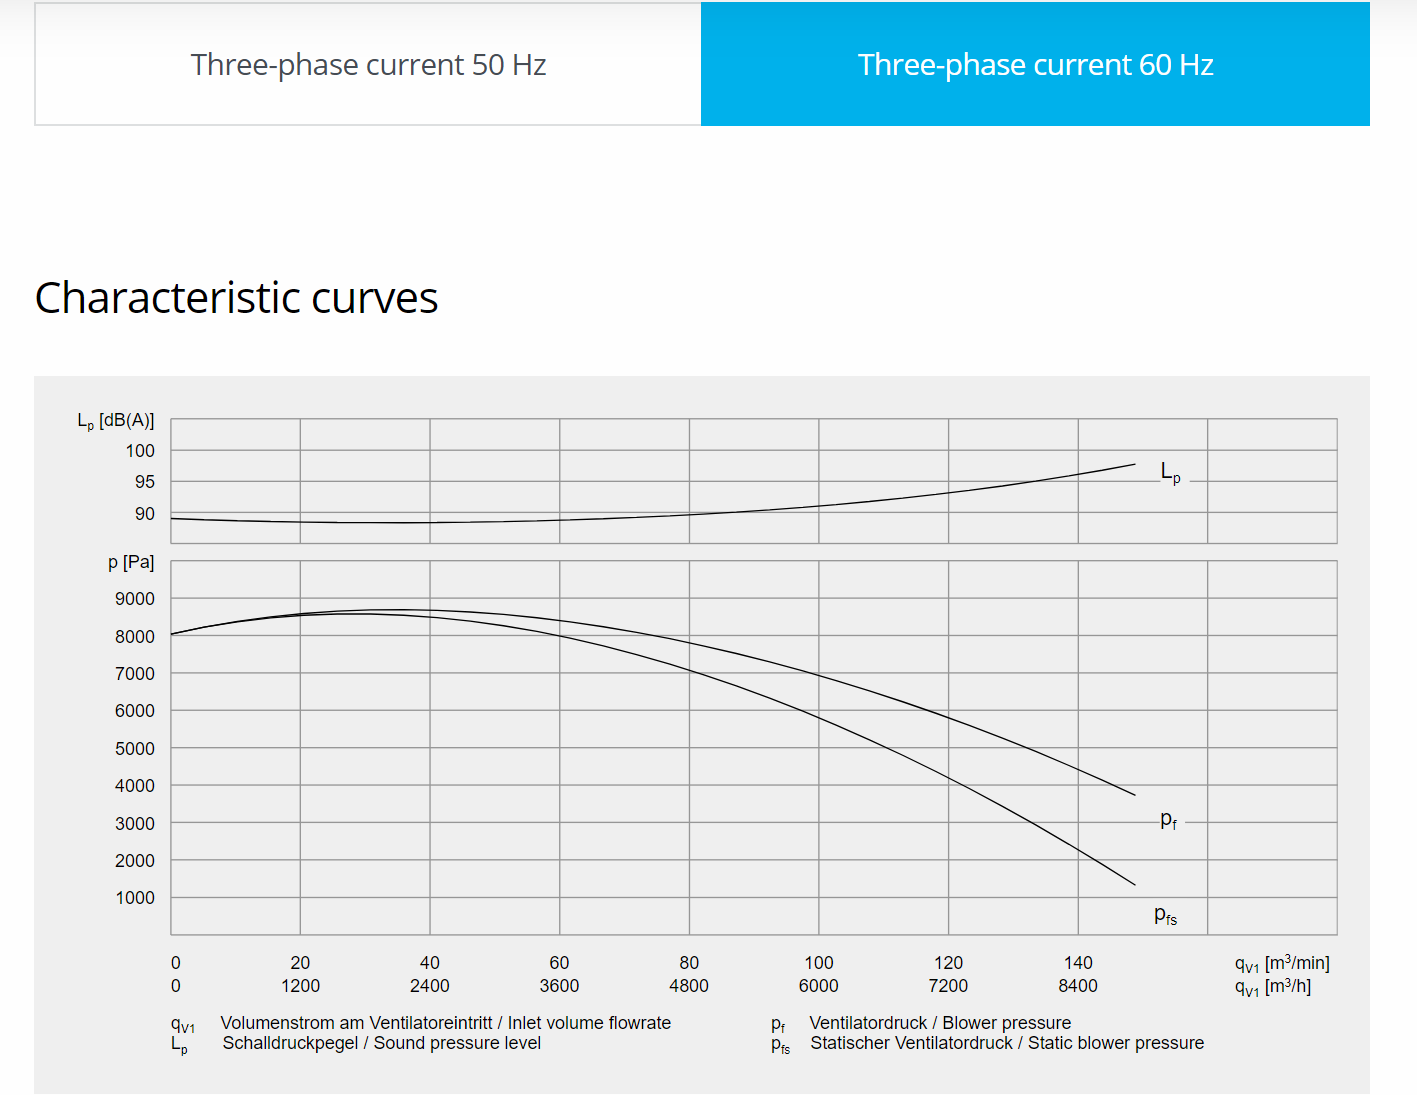Click the 8400 m³/h tick label

click(x=1078, y=986)
